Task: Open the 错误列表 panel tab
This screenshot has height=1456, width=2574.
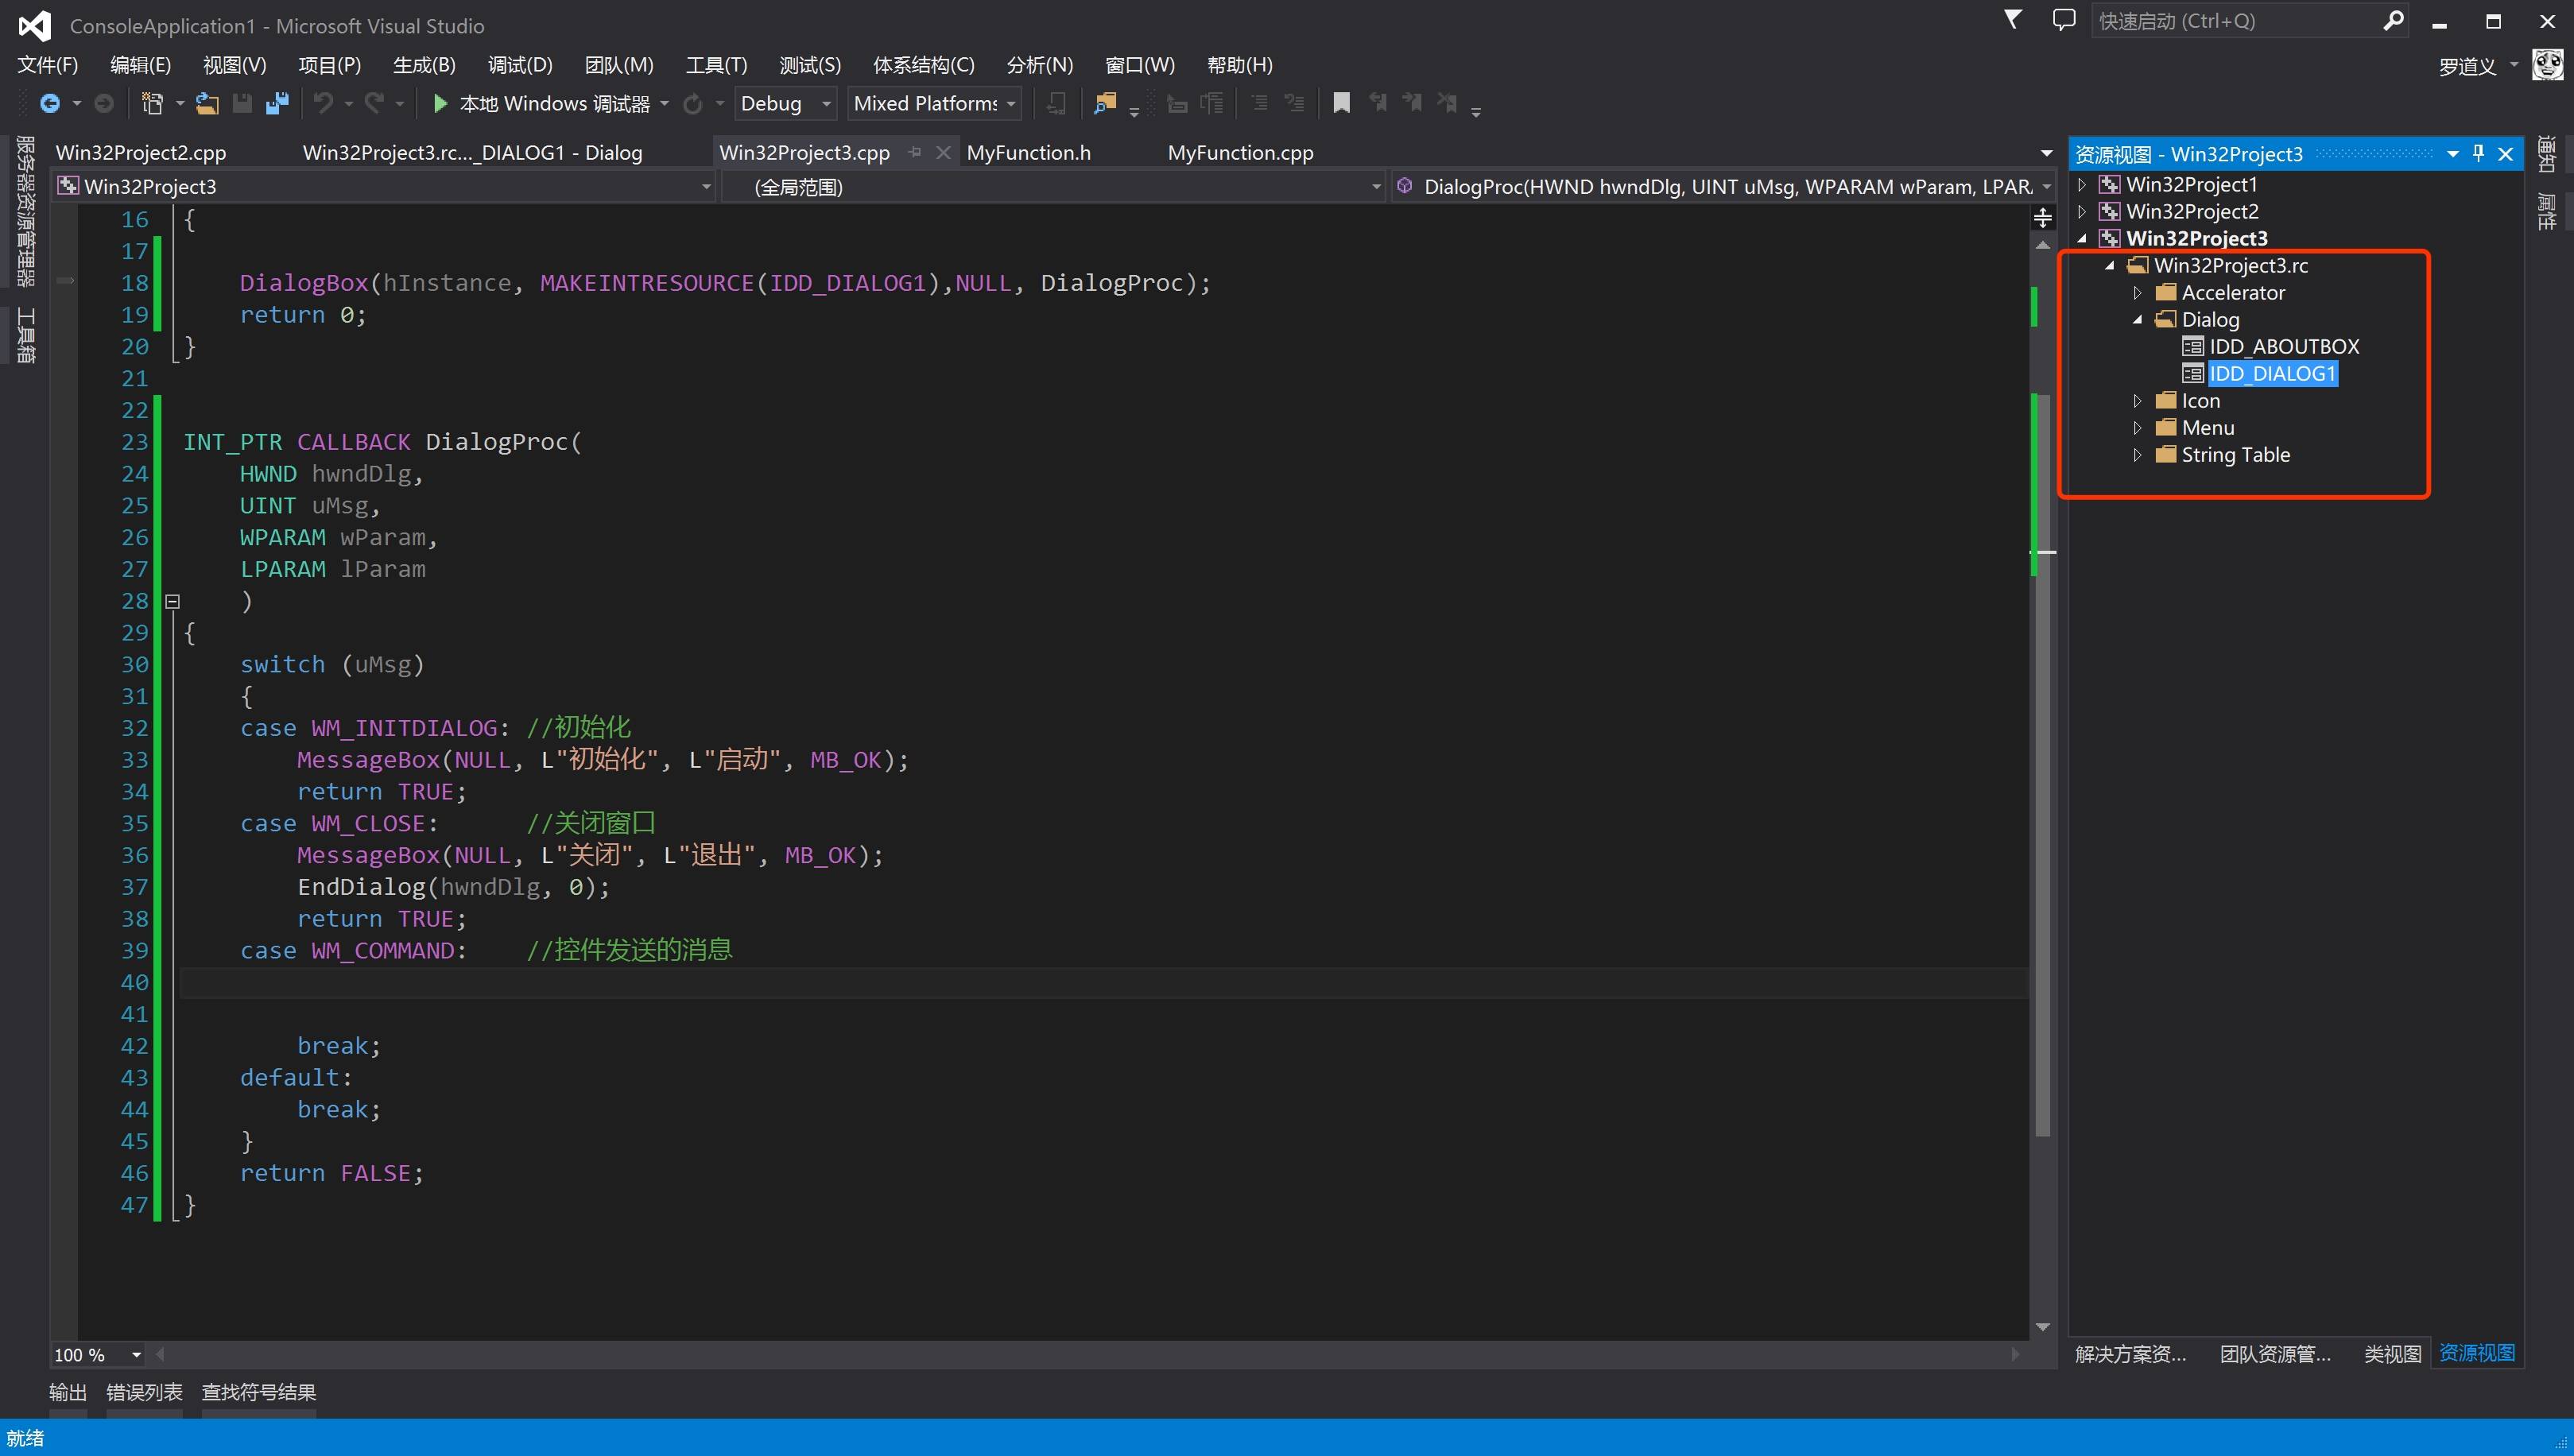Action: click(144, 1392)
